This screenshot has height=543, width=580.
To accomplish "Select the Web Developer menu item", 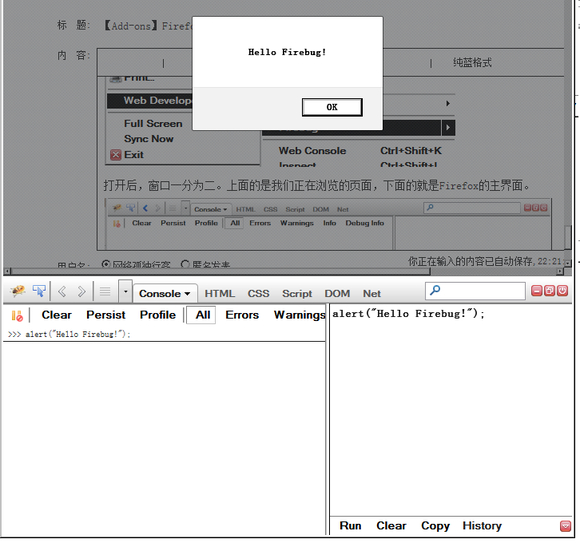I will [x=150, y=101].
